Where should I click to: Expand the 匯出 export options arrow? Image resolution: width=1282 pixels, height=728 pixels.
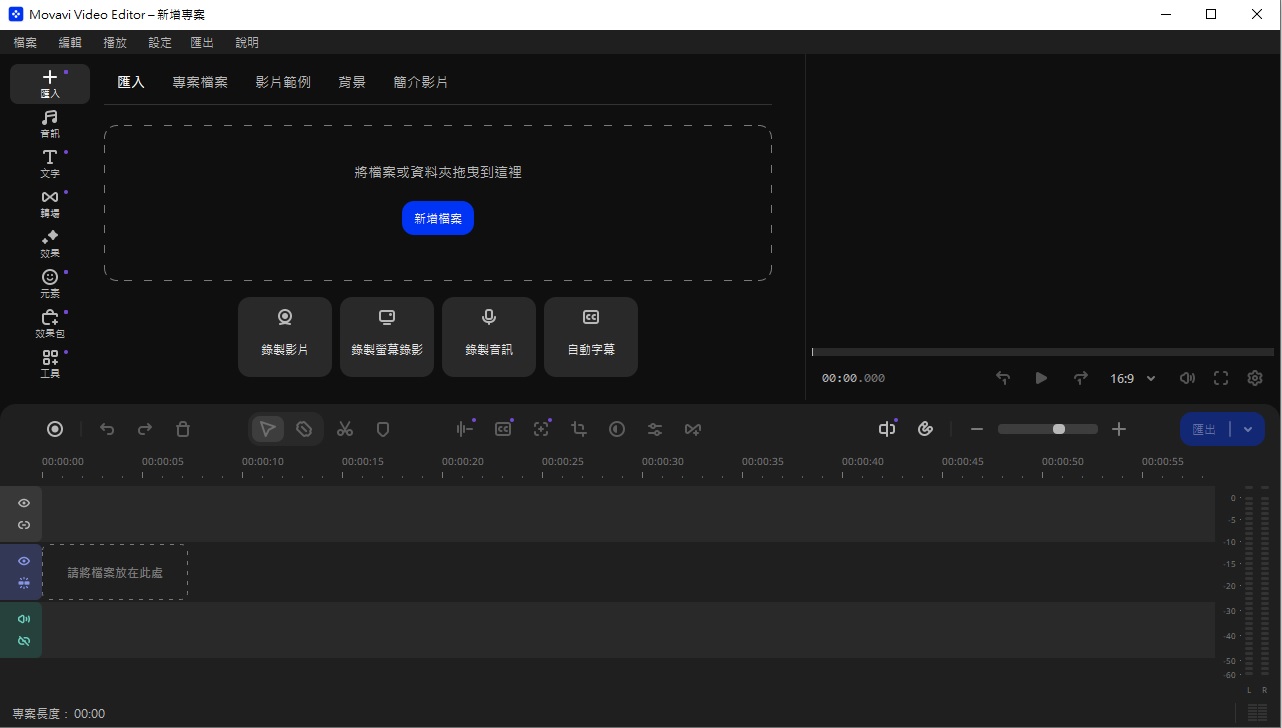pos(1248,429)
